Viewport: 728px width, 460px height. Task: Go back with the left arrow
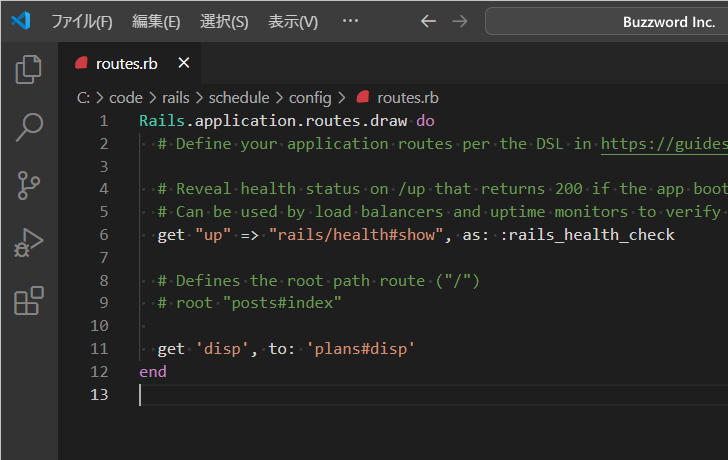tap(428, 21)
